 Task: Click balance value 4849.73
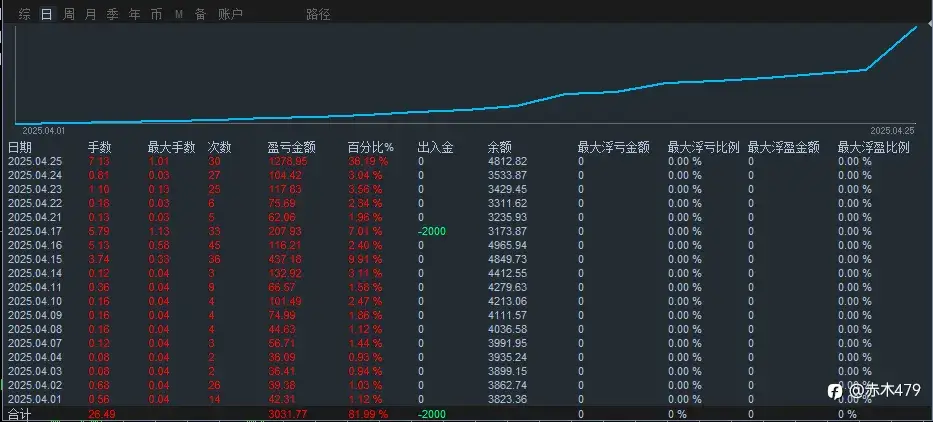[x=508, y=260]
